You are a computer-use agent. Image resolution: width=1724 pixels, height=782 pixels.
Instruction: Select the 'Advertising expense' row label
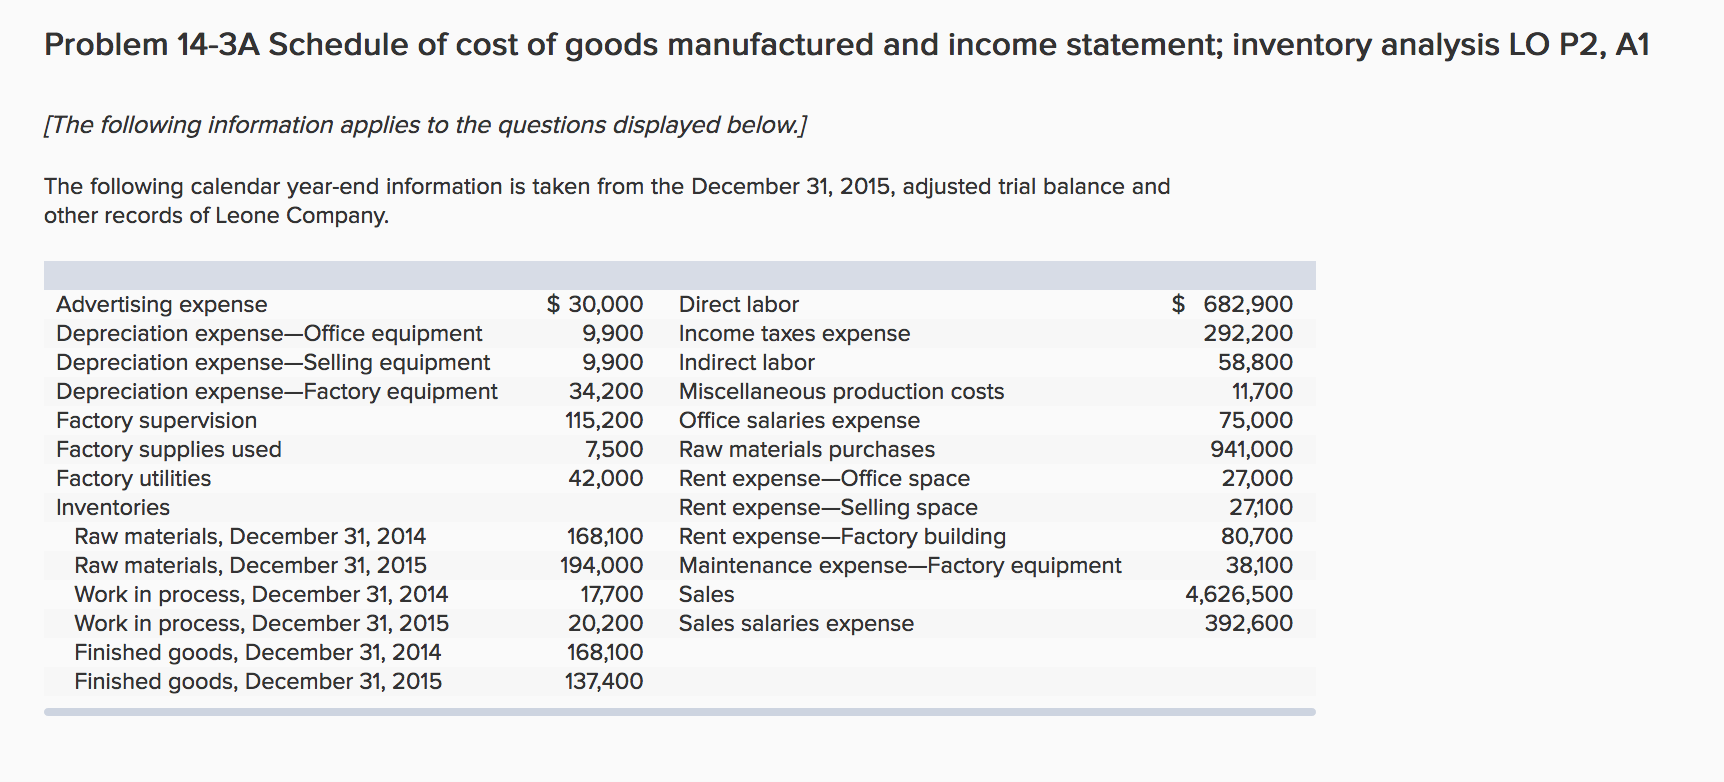(x=162, y=304)
